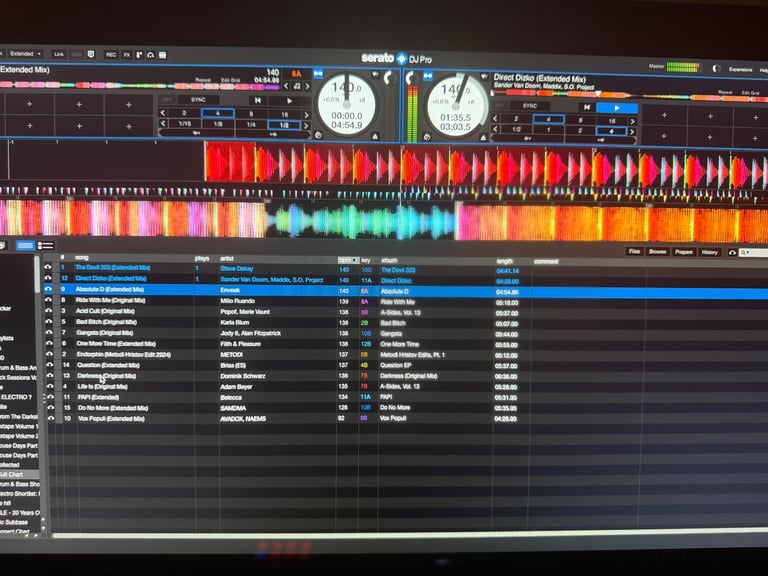This screenshot has width=768, height=576.
Task: Shift left deck key down arrow
Action: pyautogui.click(x=287, y=86)
